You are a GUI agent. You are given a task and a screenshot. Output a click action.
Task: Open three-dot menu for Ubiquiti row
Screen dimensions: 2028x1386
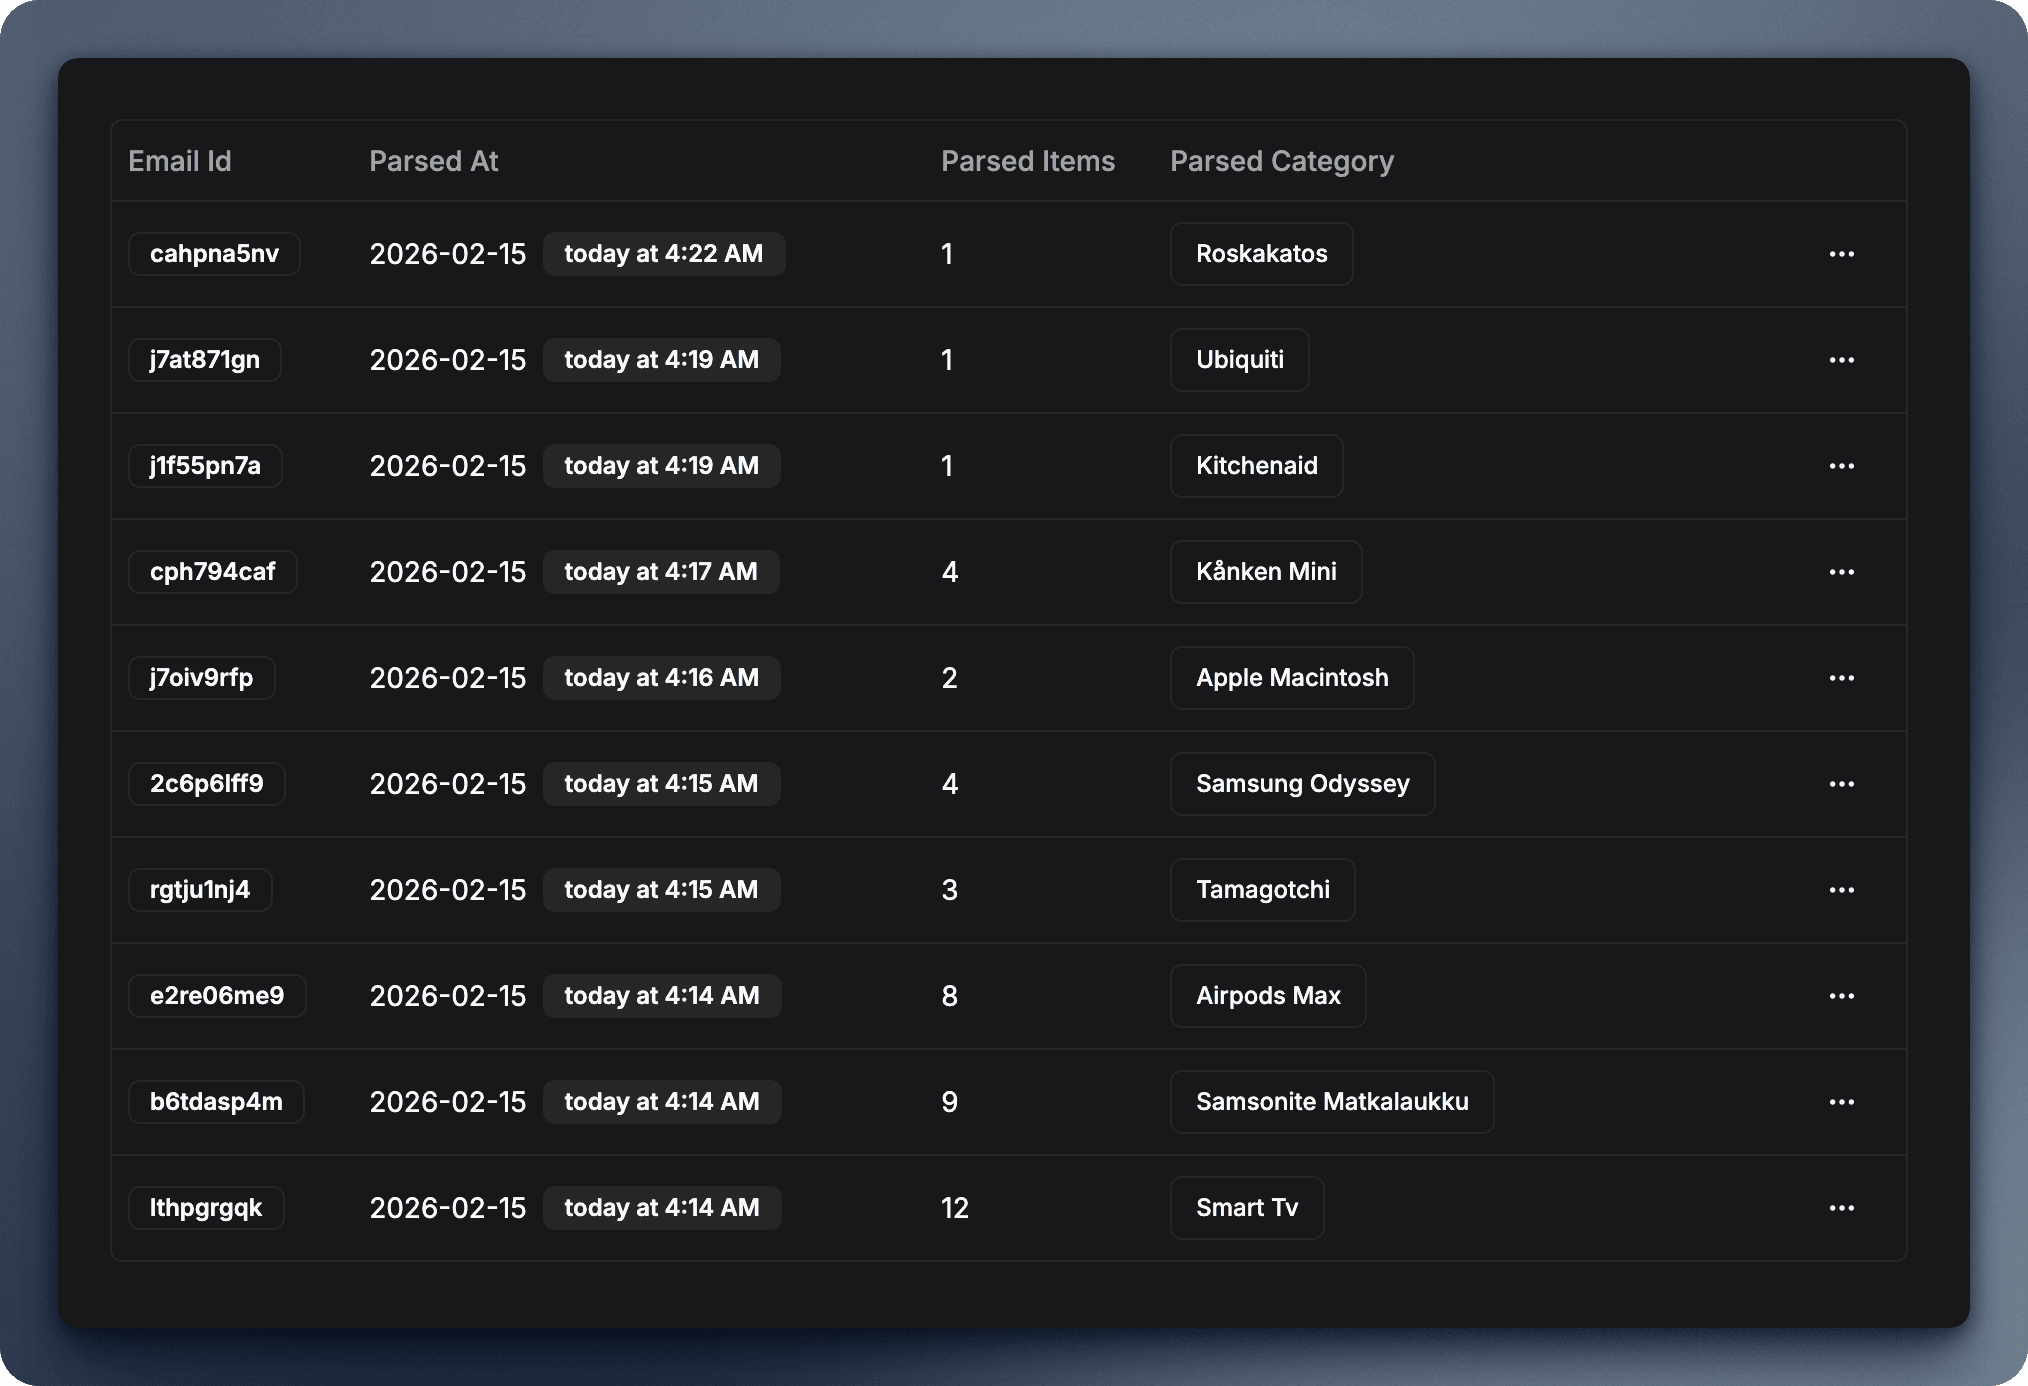[x=1841, y=360]
